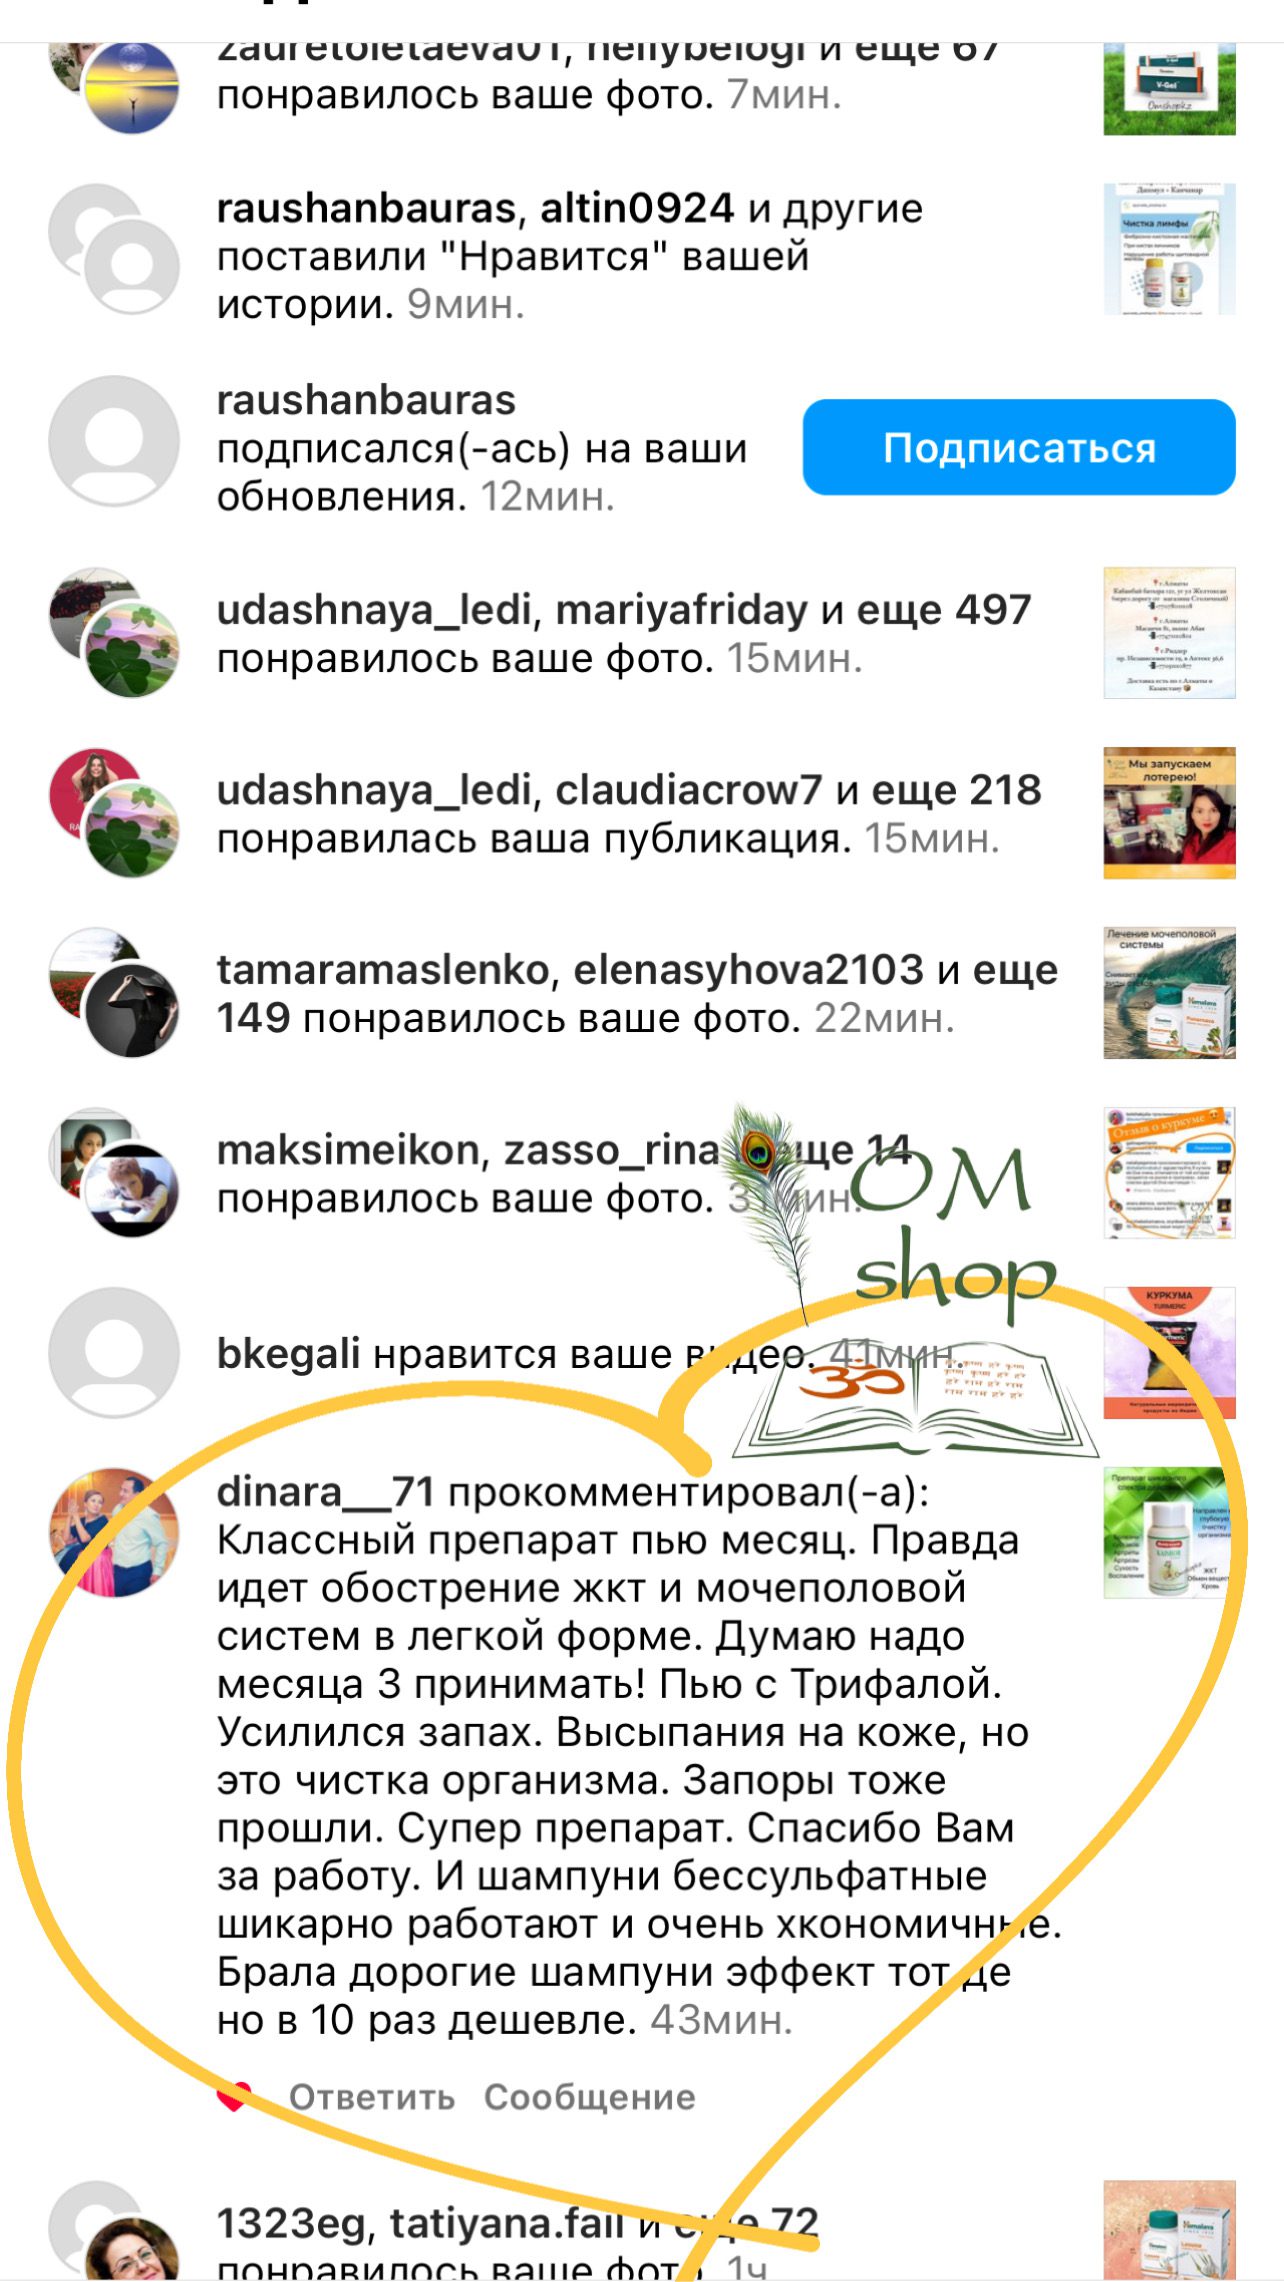The width and height of the screenshot is (1284, 2282).
Task: Open grey stacked avatars for story likes
Action: (114, 249)
